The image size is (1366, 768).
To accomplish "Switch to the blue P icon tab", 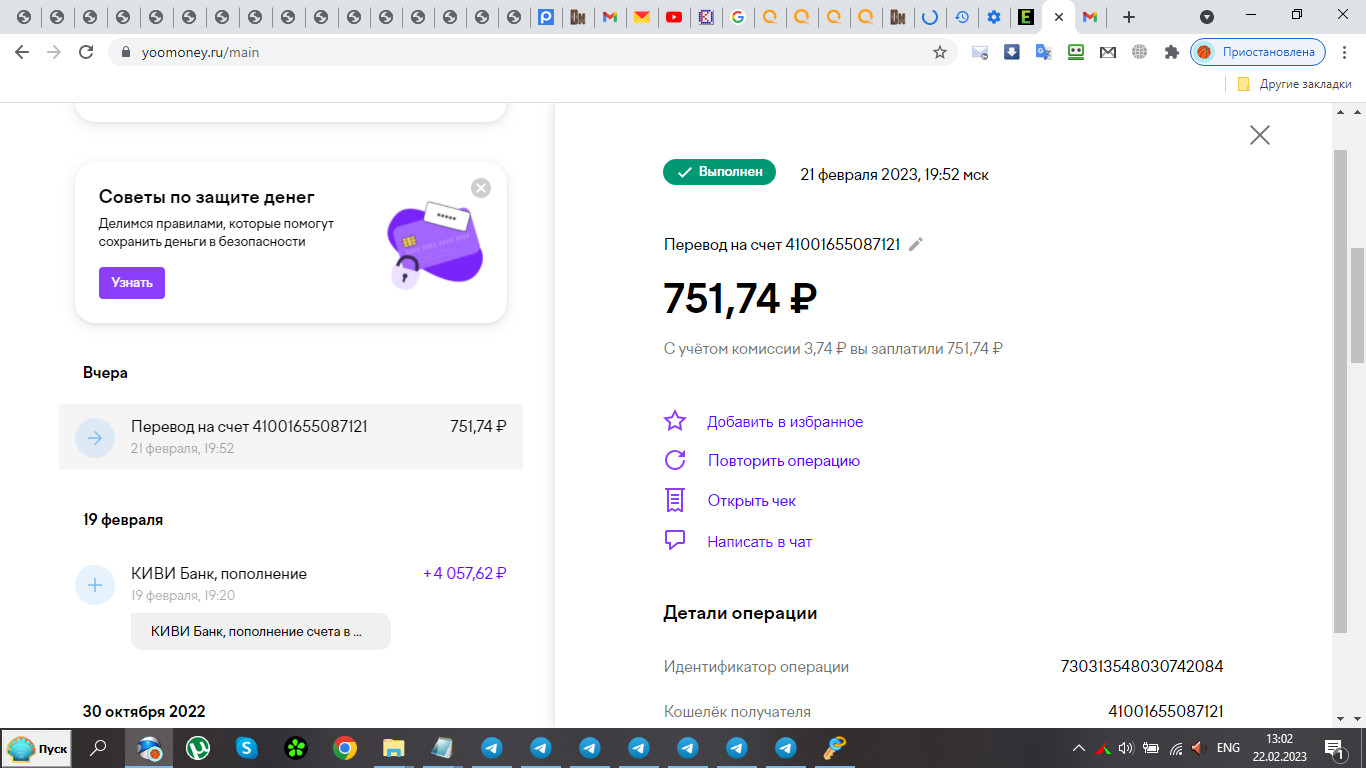I will (546, 17).
